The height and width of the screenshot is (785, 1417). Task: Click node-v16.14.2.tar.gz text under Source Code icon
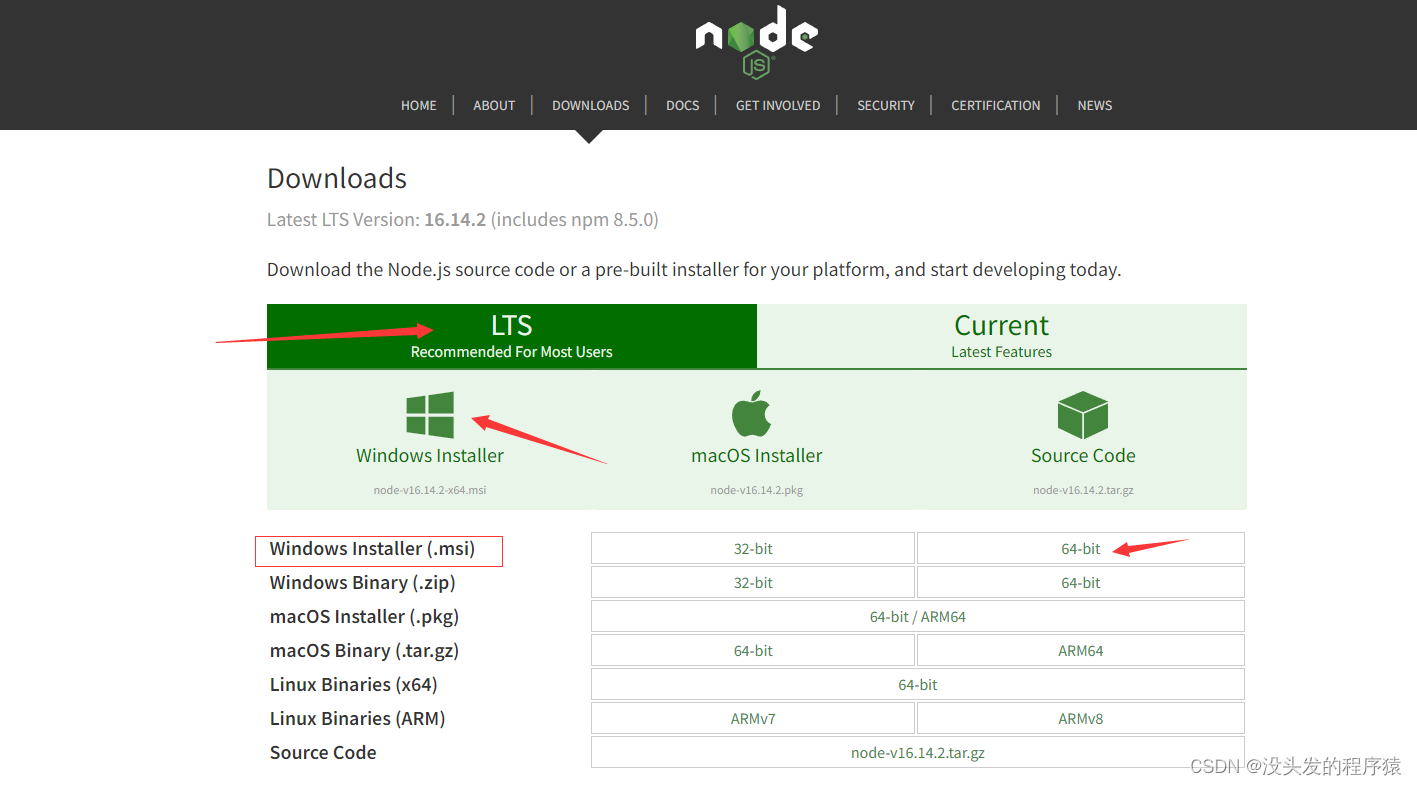[x=1083, y=490]
